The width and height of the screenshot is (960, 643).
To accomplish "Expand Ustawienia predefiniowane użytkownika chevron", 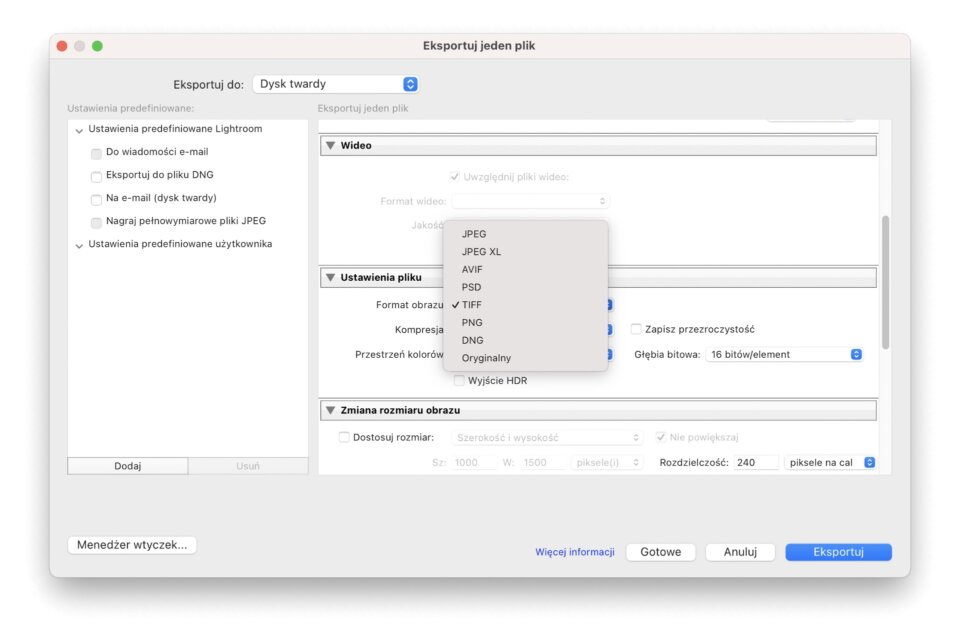I will [x=79, y=245].
